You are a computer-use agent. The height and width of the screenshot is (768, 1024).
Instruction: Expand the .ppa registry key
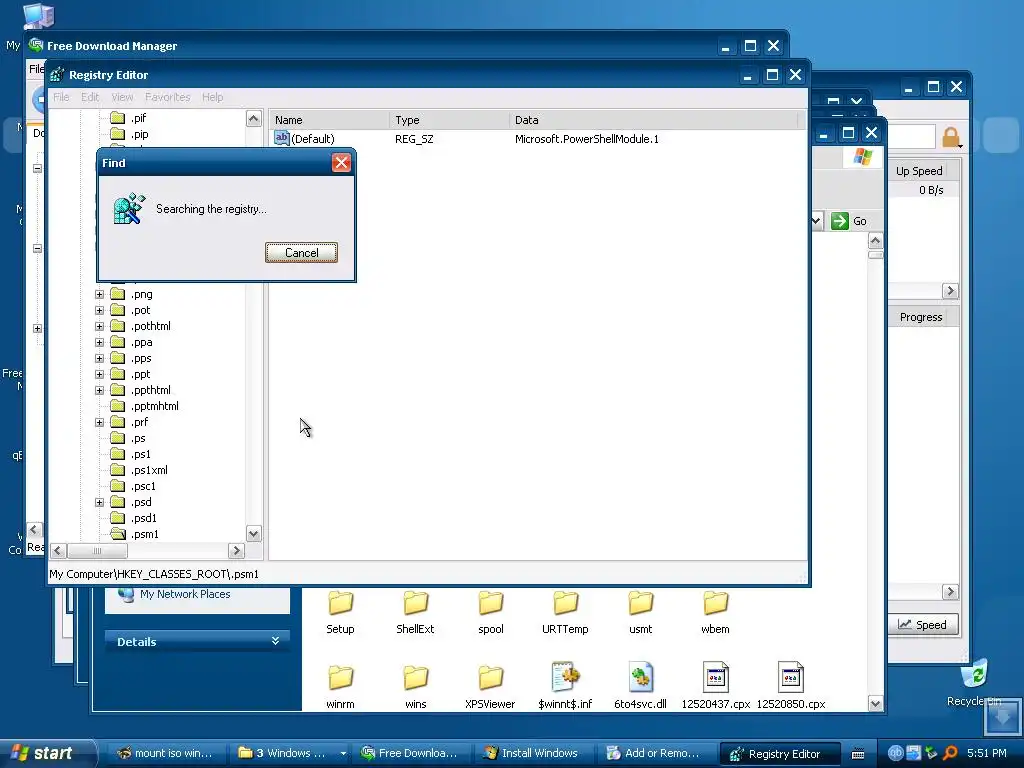99,342
